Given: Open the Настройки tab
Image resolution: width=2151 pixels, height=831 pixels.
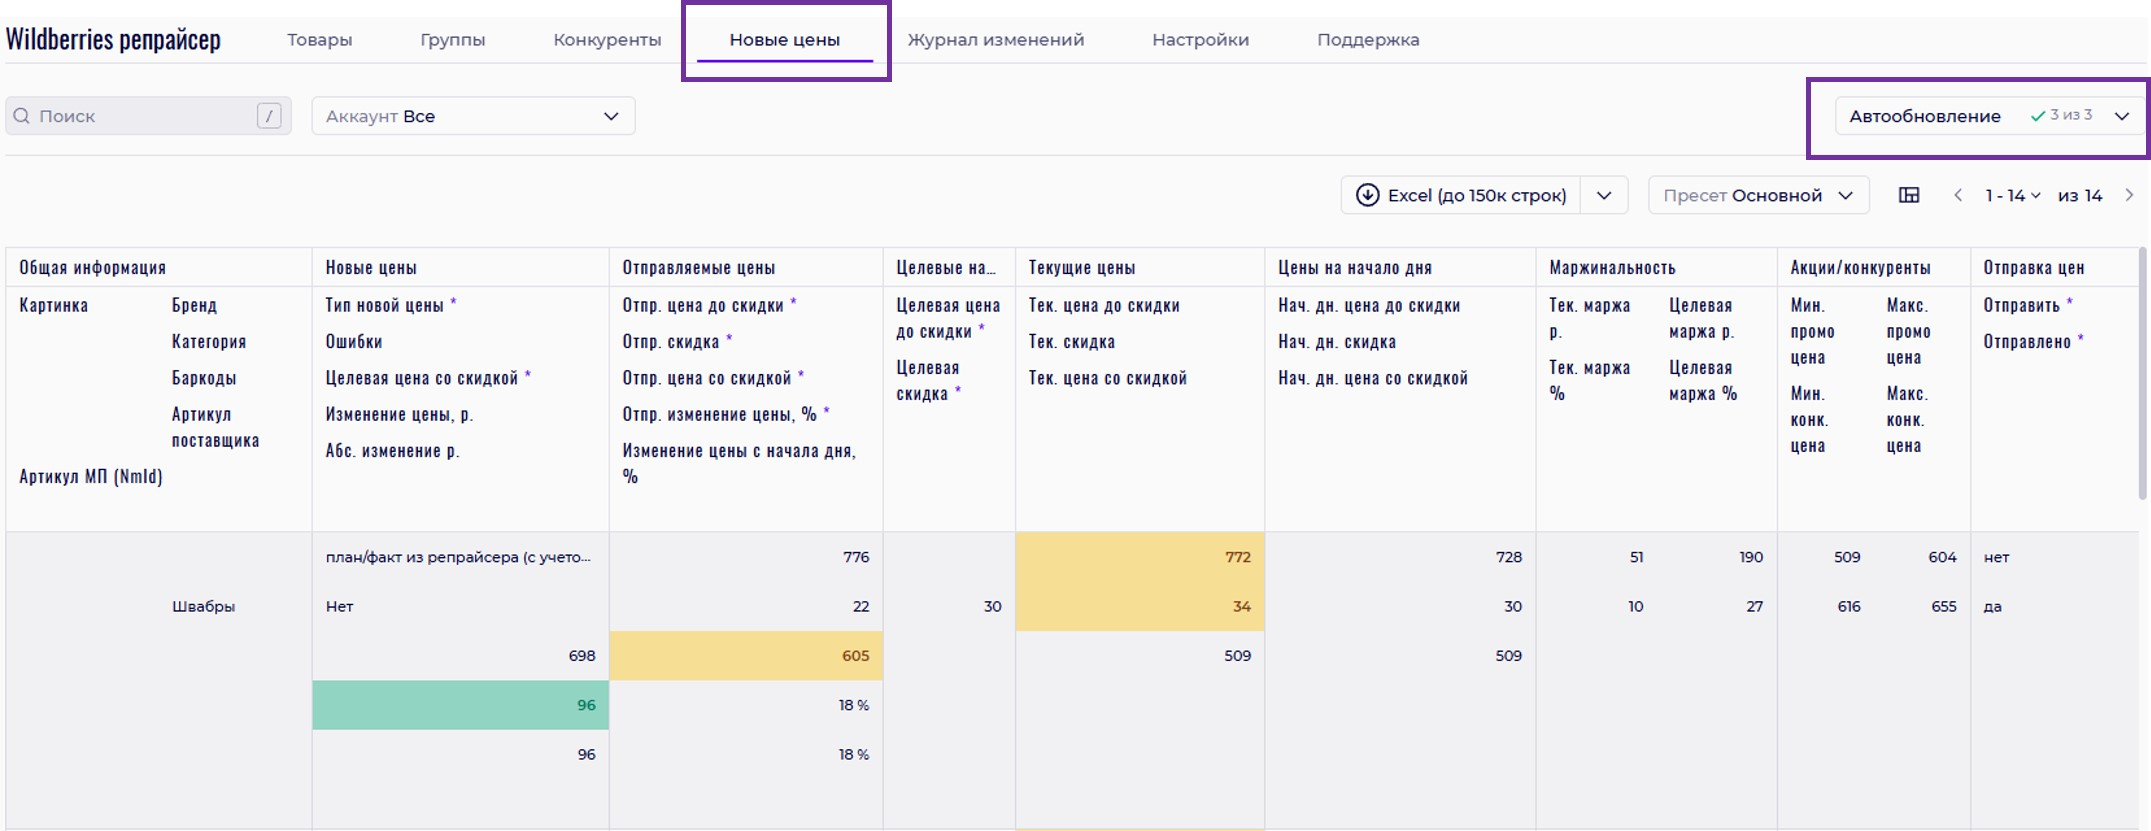Looking at the screenshot, I should coord(1200,40).
